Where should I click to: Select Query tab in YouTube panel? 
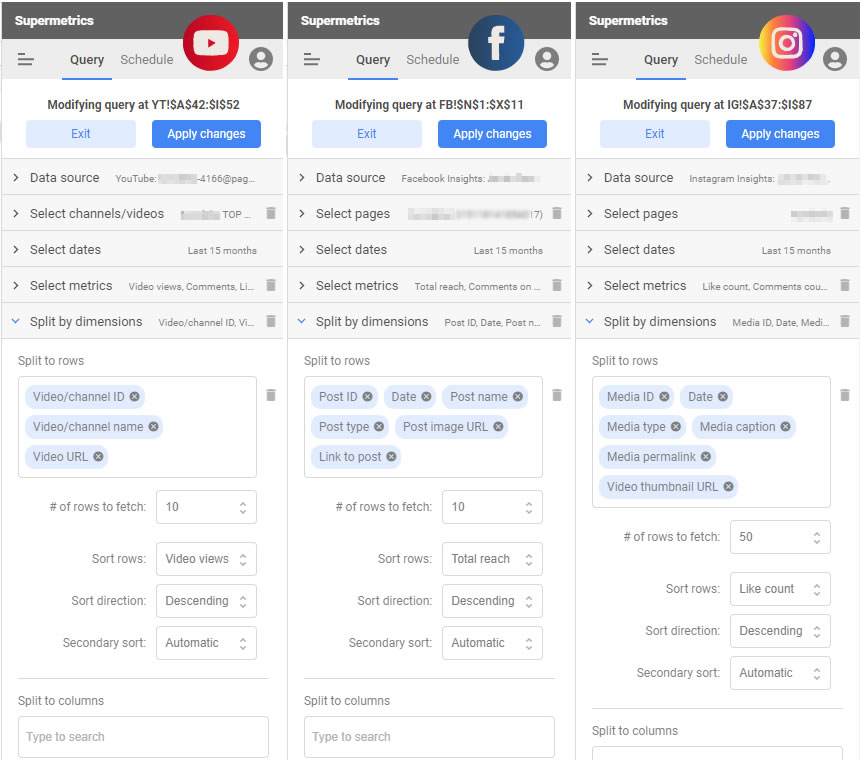(x=87, y=59)
